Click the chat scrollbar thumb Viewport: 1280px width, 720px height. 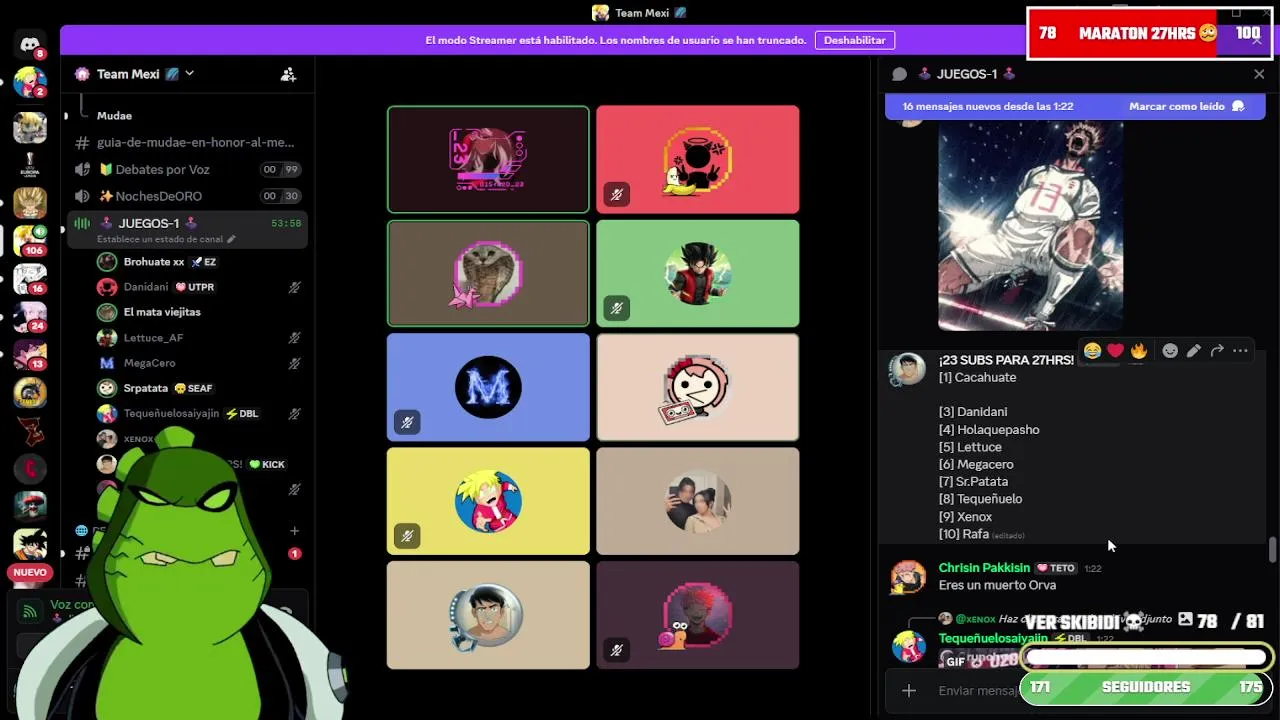click(1272, 550)
